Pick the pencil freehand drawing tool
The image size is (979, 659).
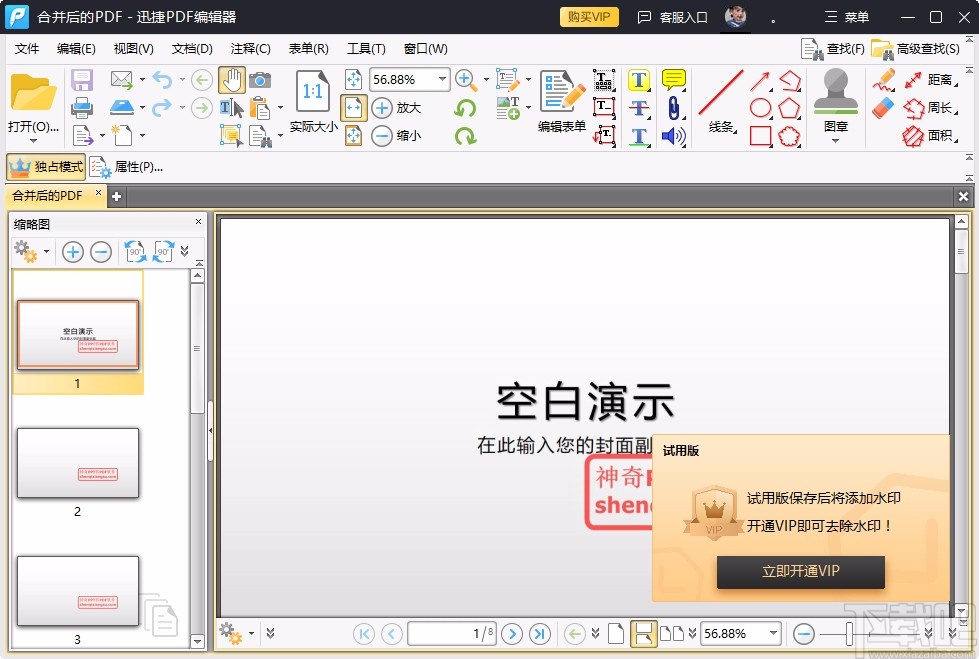(x=885, y=80)
